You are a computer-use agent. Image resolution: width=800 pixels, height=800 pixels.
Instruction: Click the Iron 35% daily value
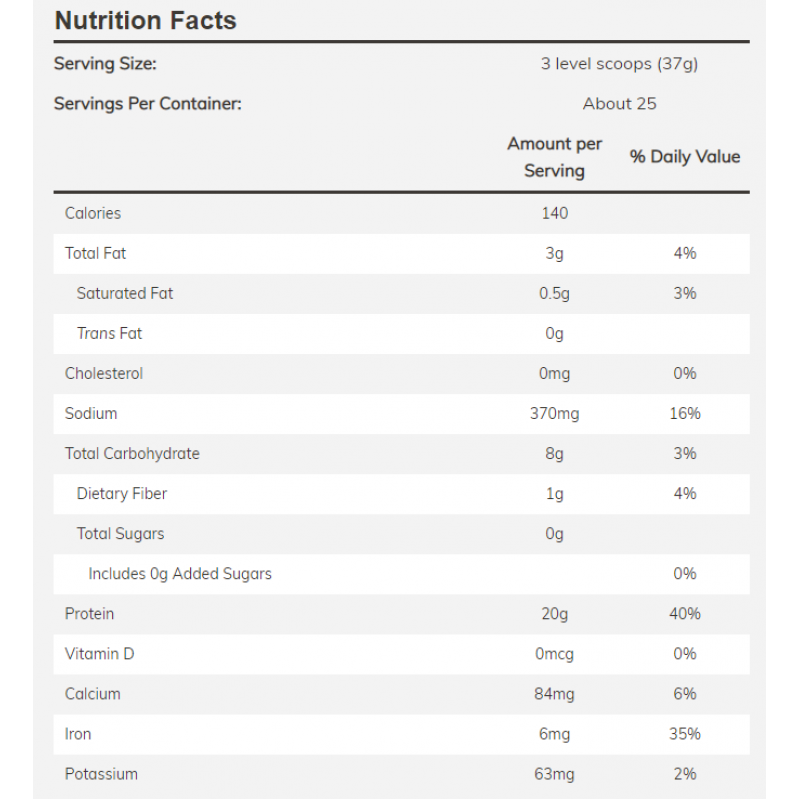point(685,733)
